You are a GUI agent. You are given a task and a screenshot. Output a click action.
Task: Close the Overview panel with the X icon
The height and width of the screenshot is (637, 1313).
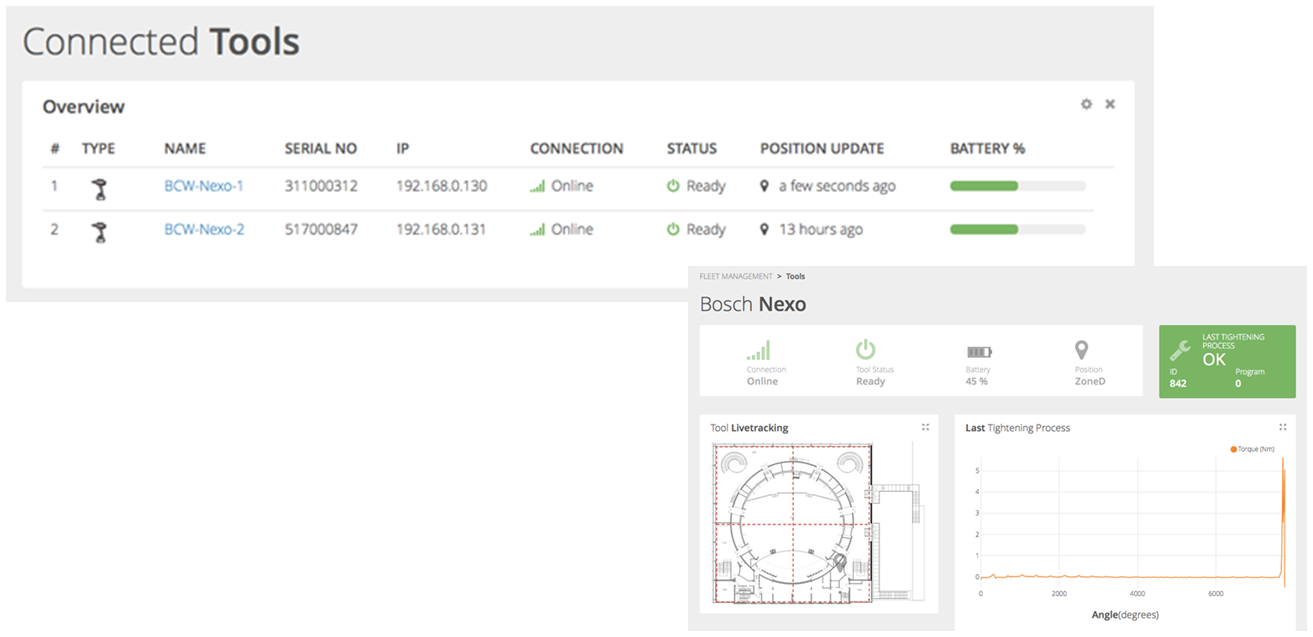coord(1110,104)
